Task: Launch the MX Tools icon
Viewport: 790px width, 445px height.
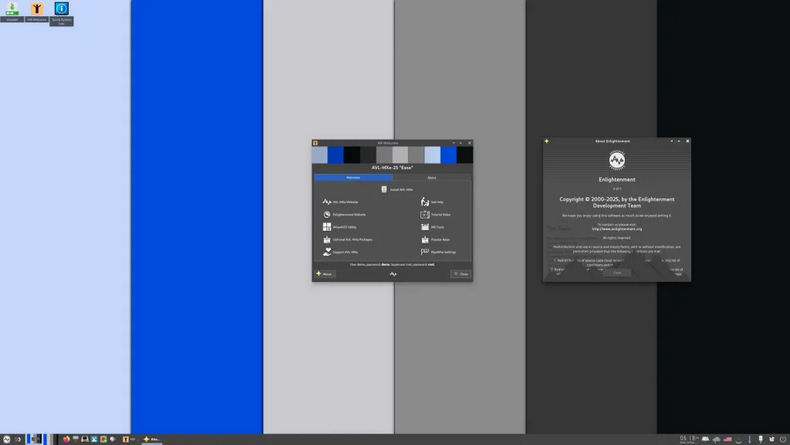Action: coord(425,227)
